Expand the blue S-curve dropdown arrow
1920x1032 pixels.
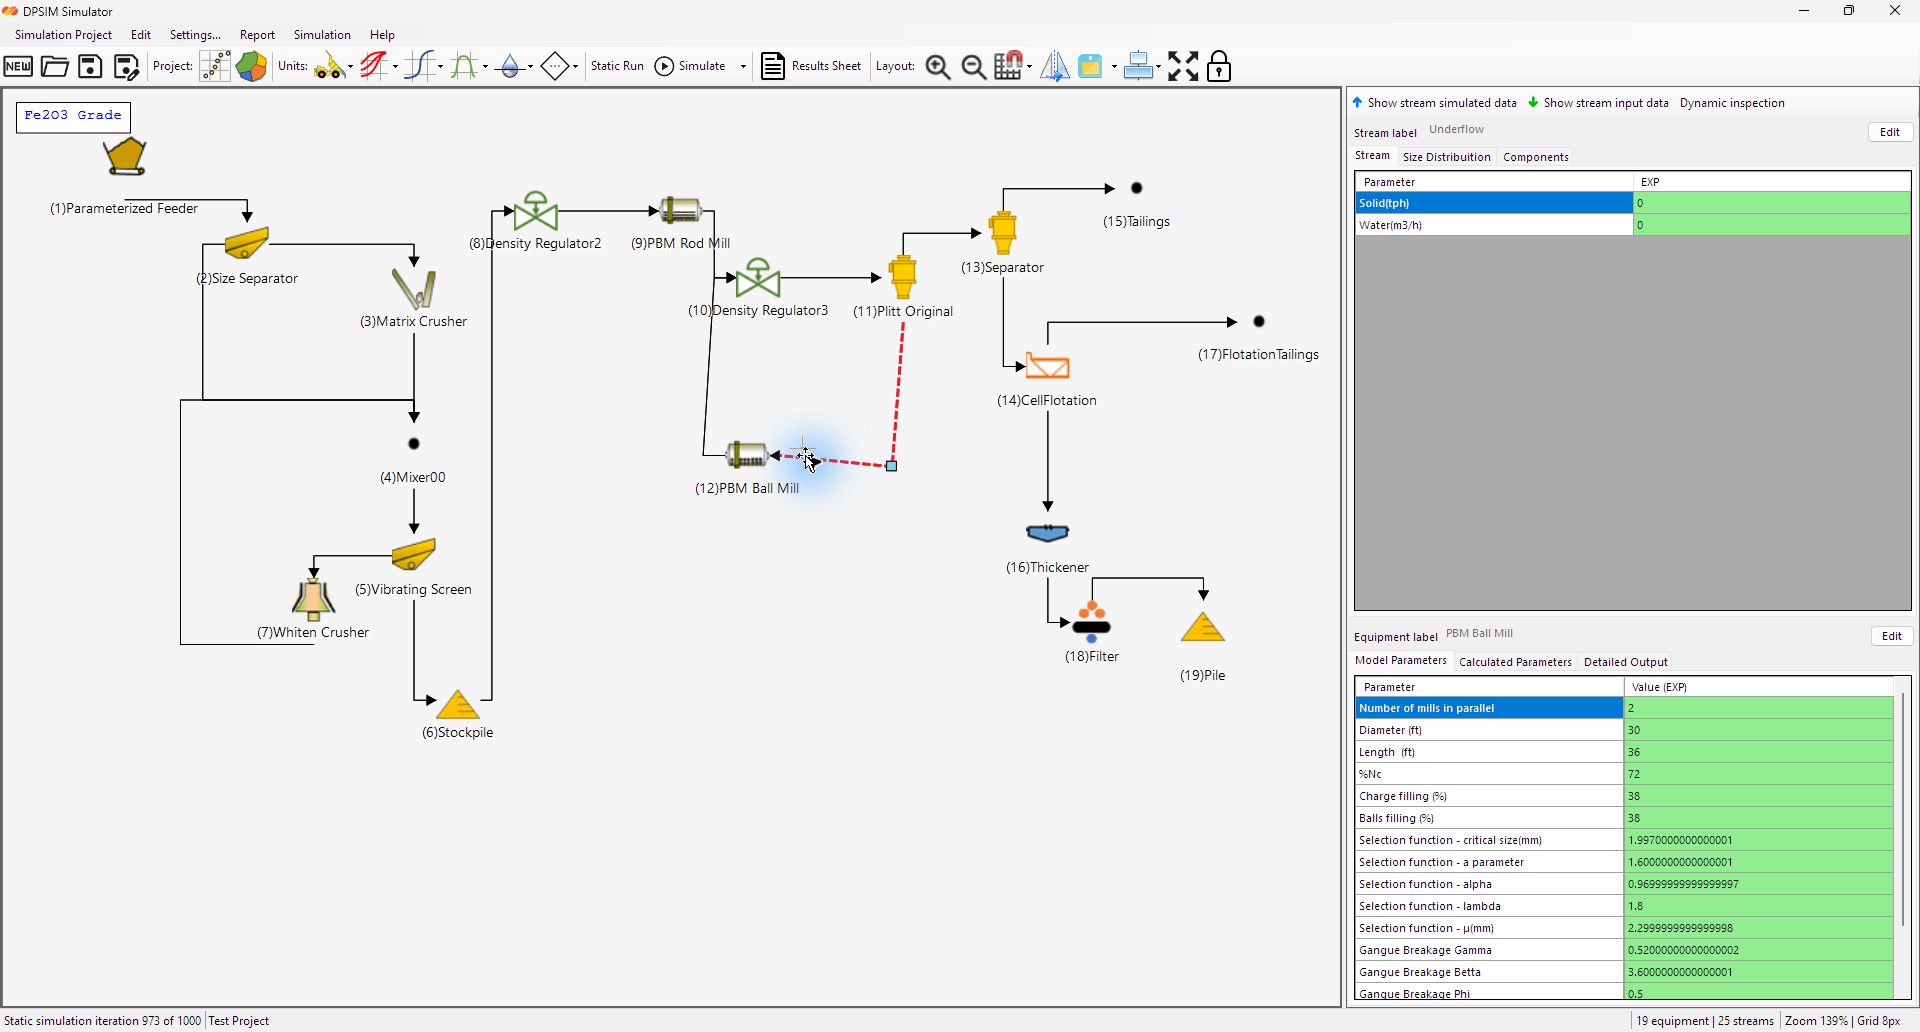click(x=440, y=67)
